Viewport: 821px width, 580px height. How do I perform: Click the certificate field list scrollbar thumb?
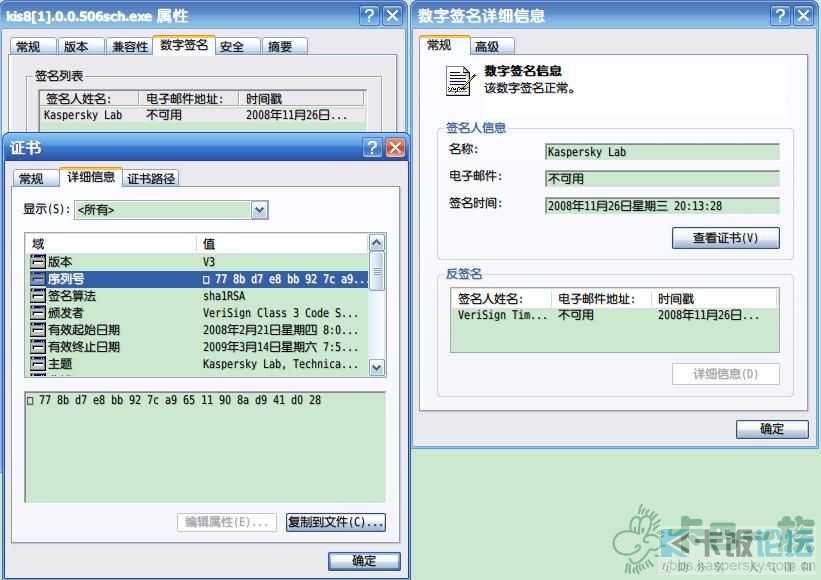click(377, 271)
